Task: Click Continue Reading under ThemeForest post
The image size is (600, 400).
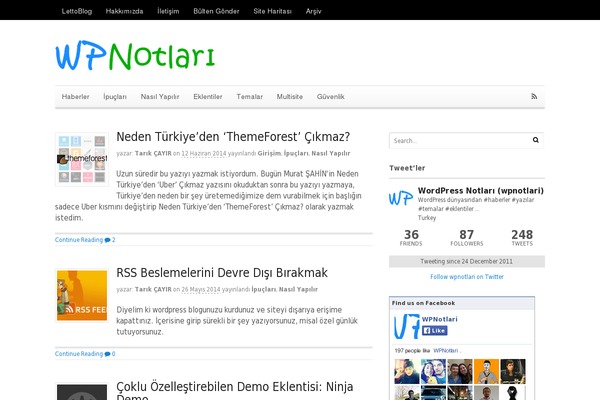Action: [79, 240]
